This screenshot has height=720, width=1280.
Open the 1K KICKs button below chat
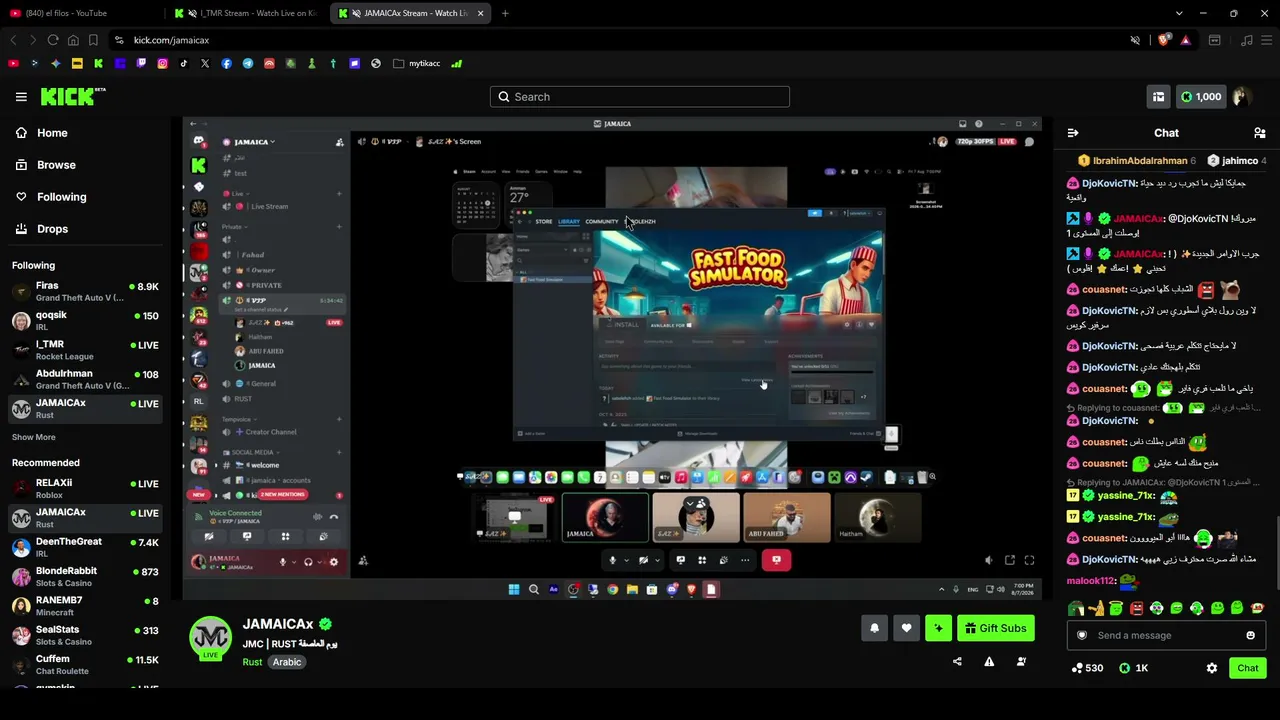coord(1134,668)
